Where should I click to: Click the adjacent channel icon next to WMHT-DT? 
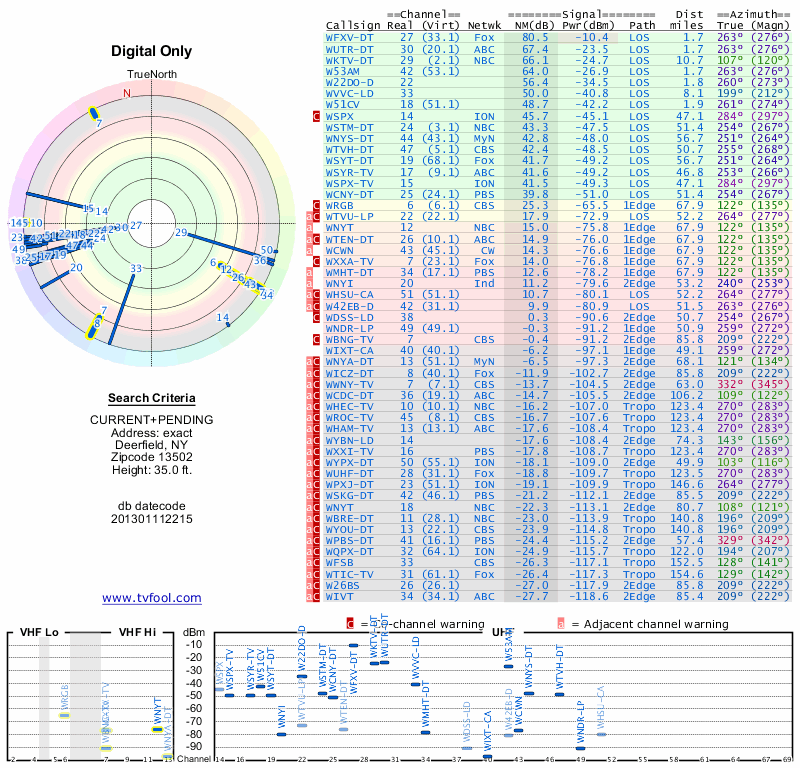click(310, 271)
